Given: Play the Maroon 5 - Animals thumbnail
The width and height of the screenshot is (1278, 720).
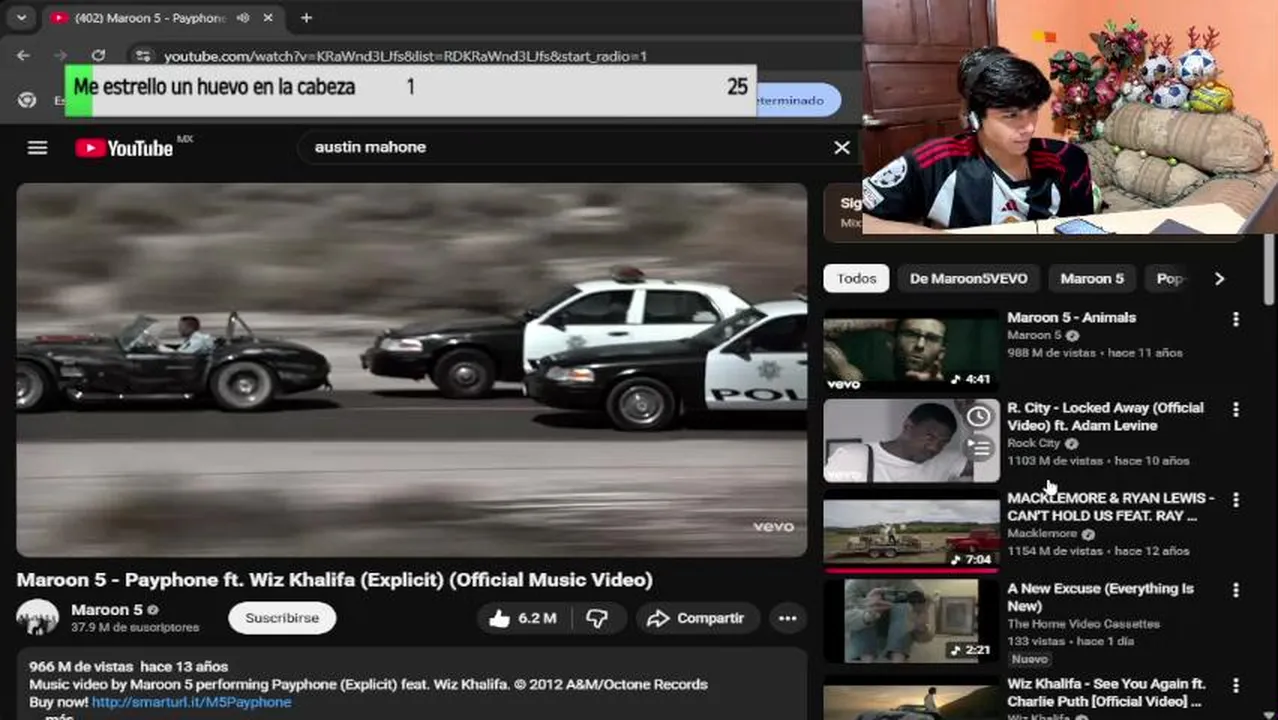Looking at the screenshot, I should point(911,350).
